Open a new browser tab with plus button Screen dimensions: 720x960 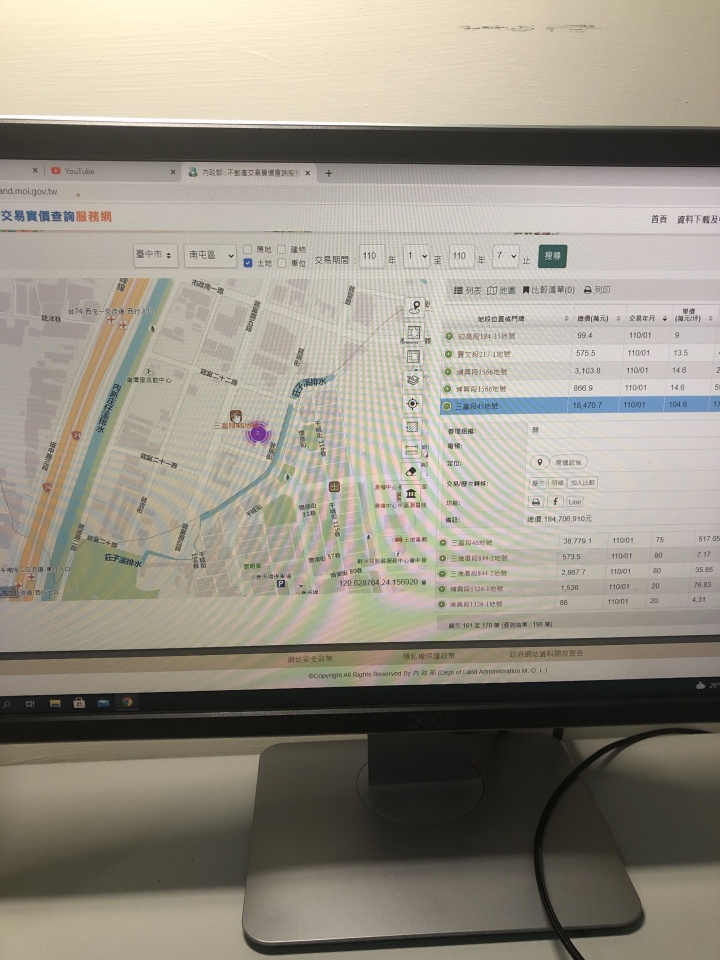[x=329, y=173]
